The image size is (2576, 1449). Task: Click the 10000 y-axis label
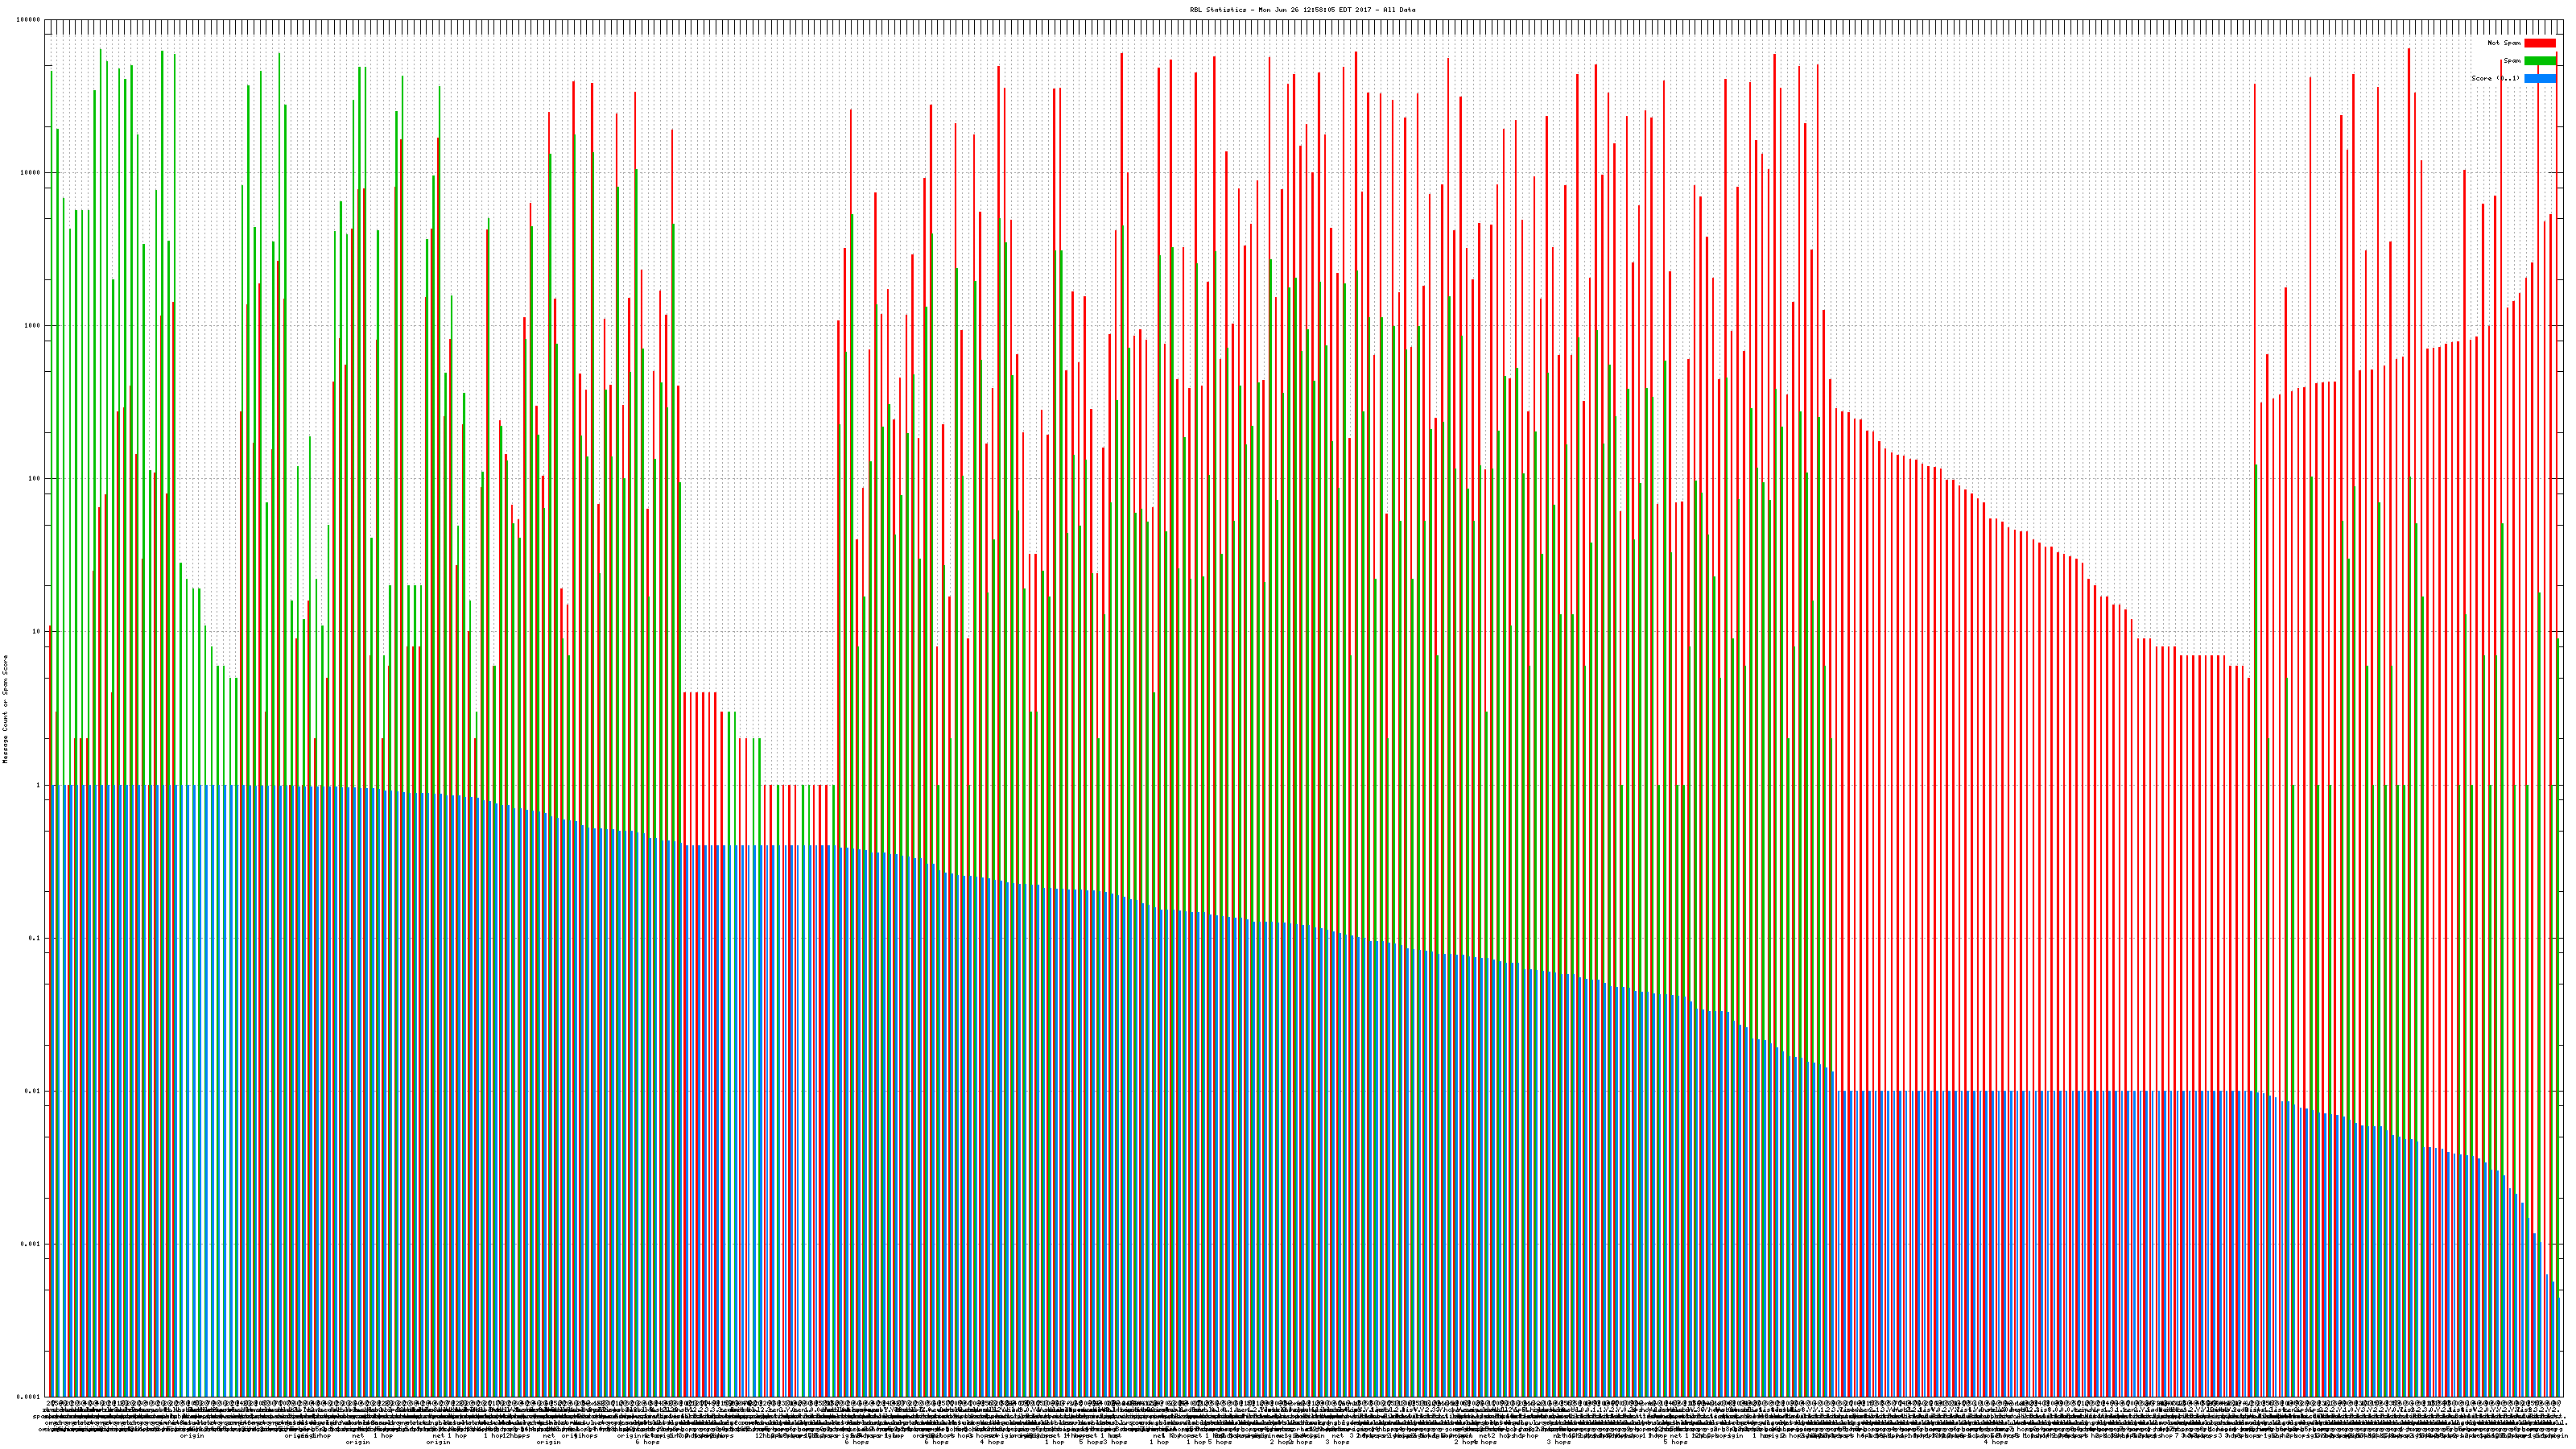31,173
